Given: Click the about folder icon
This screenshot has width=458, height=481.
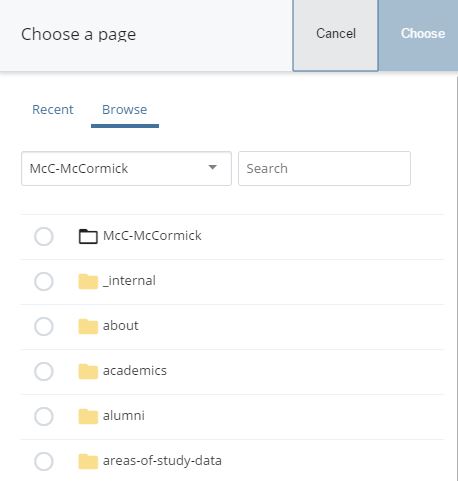Looking at the screenshot, I should coord(88,326).
